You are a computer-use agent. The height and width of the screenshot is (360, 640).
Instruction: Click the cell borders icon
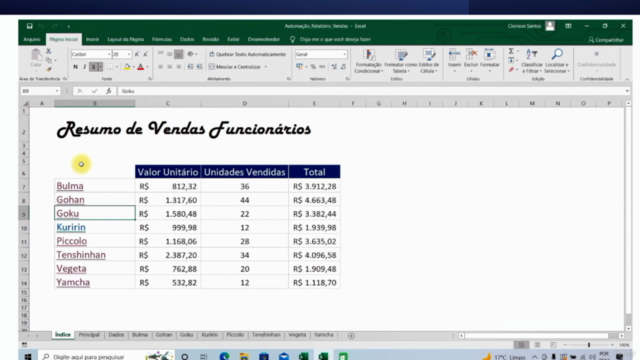click(110, 67)
